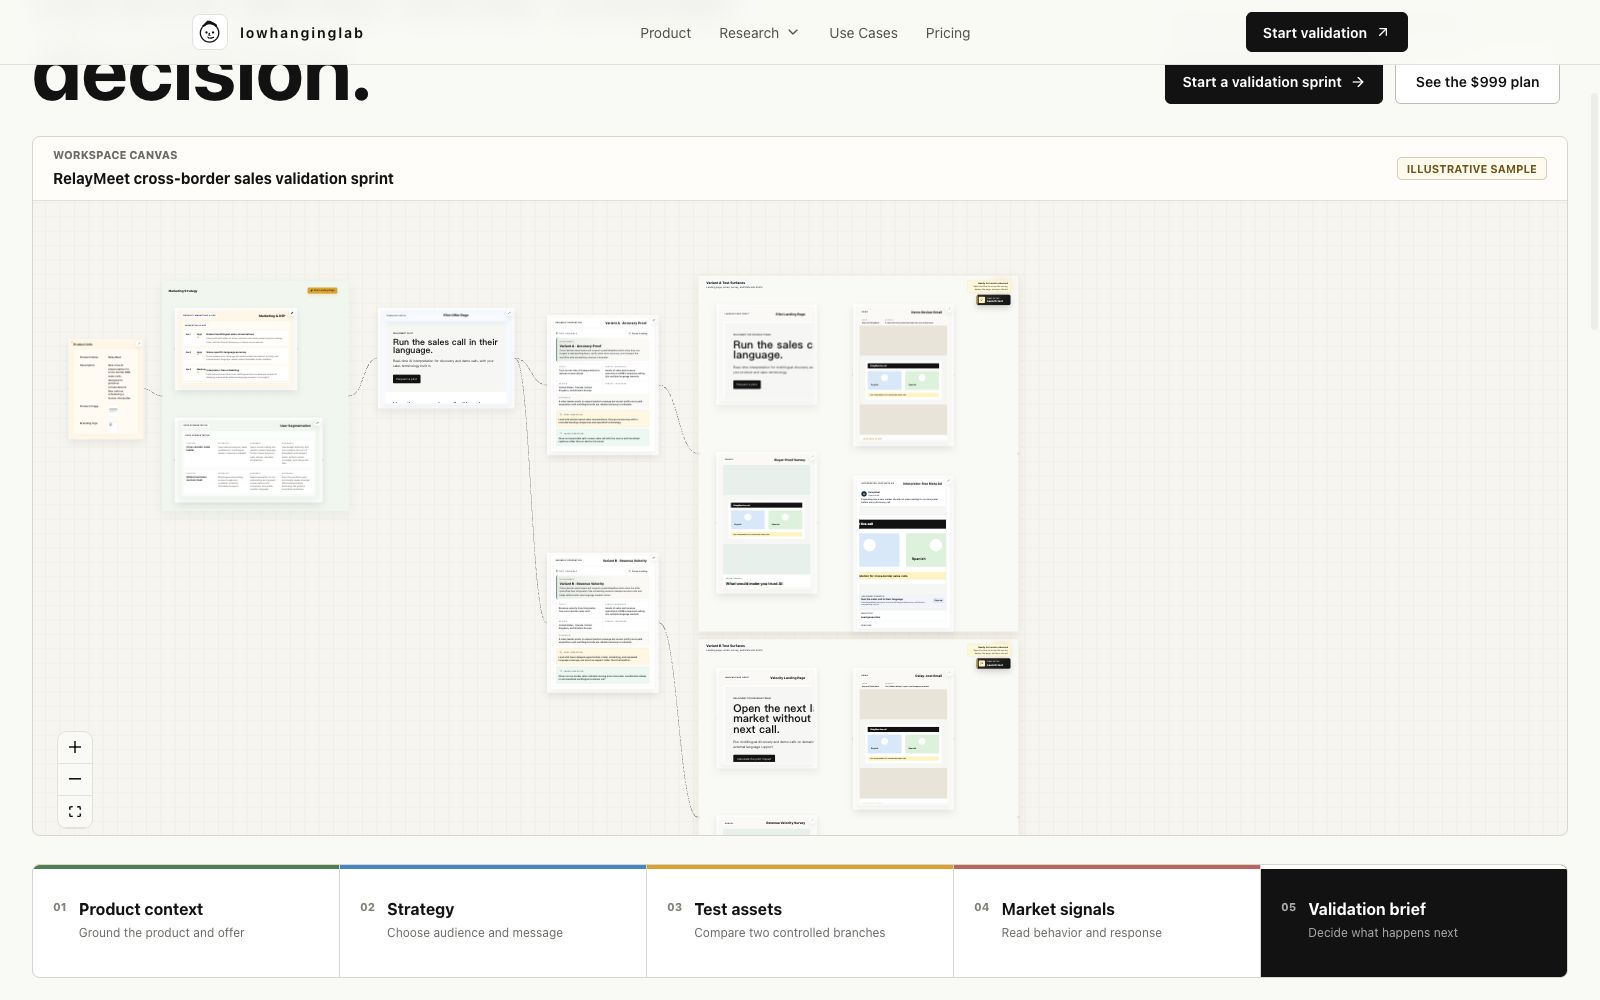Select the Variant B email card beside Velocity Landing Page
This screenshot has height=1000, width=1600.
(x=903, y=739)
